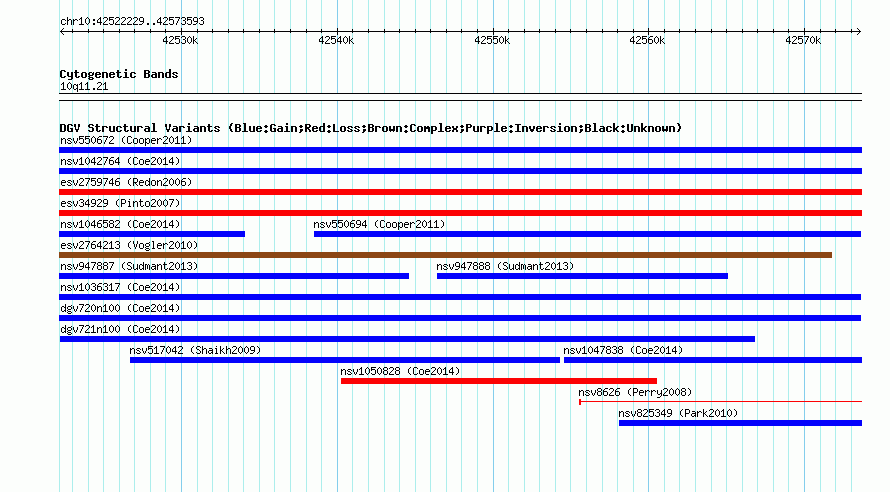890x492 pixels.
Task: Click the 42530k ruler label
Action: [x=180, y=40]
